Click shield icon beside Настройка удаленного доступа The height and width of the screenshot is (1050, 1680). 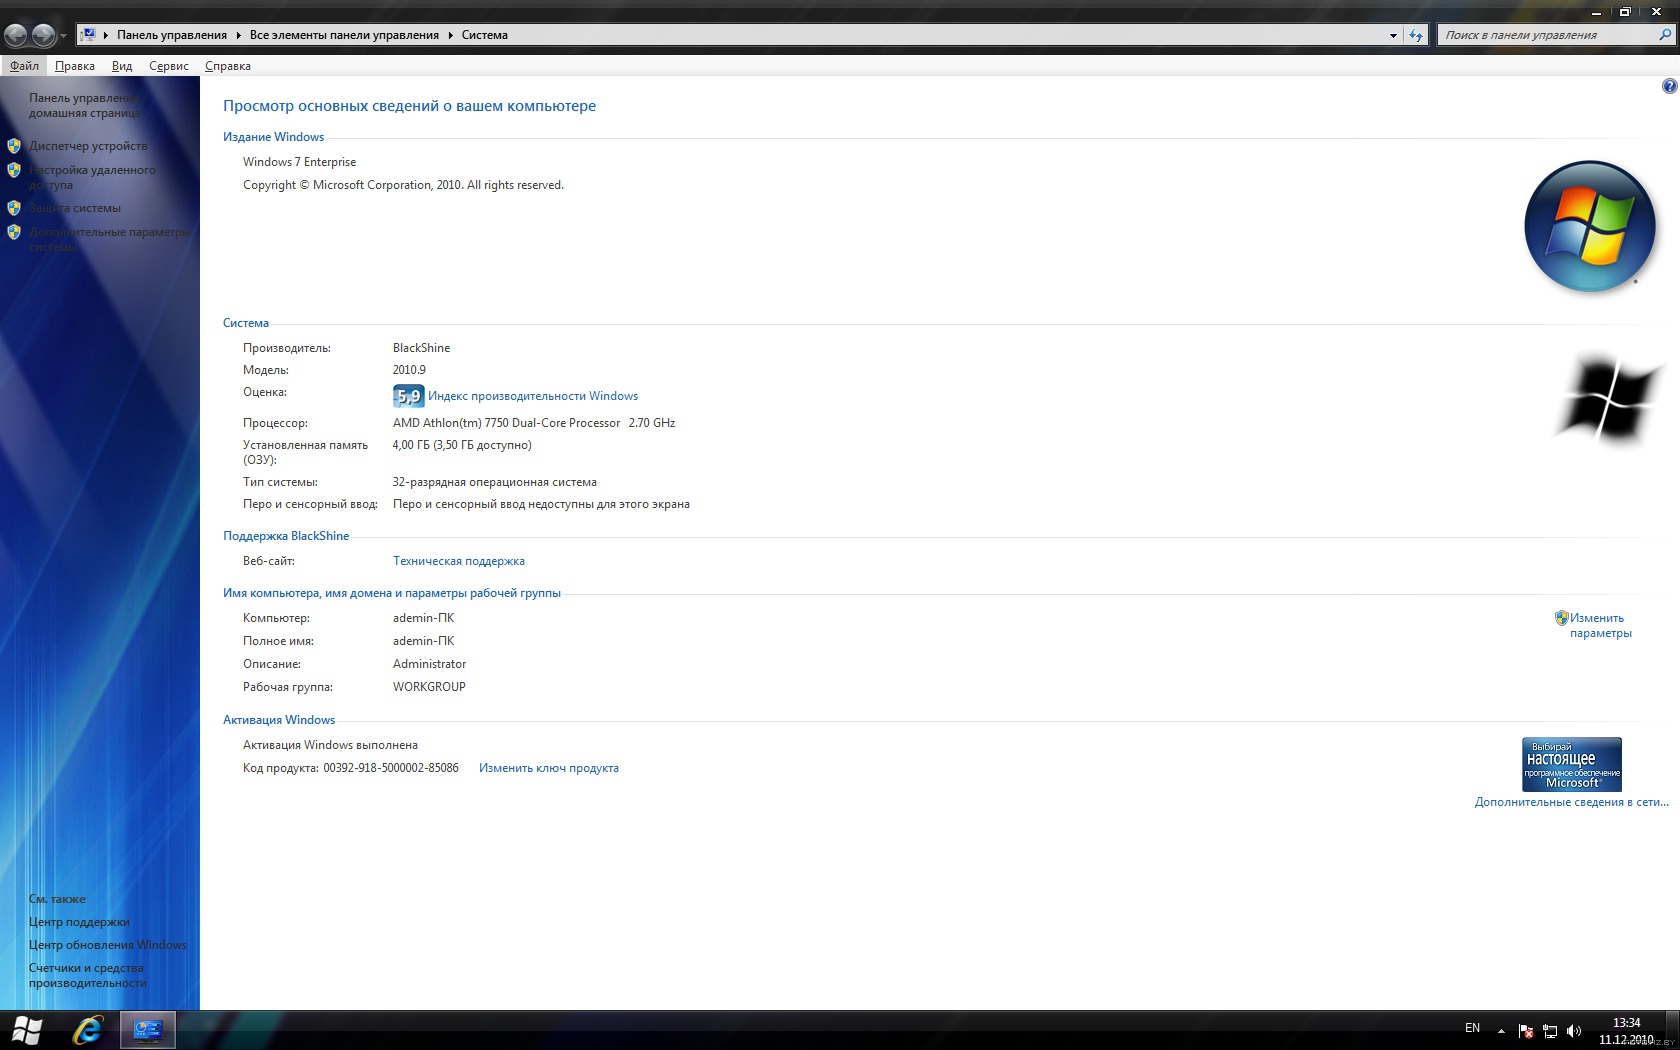pos(14,170)
